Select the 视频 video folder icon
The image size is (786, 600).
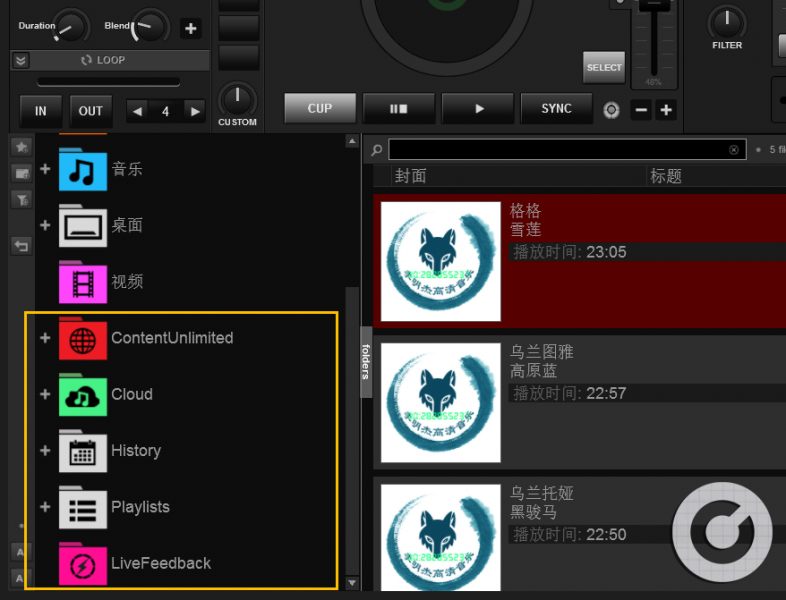[x=83, y=282]
